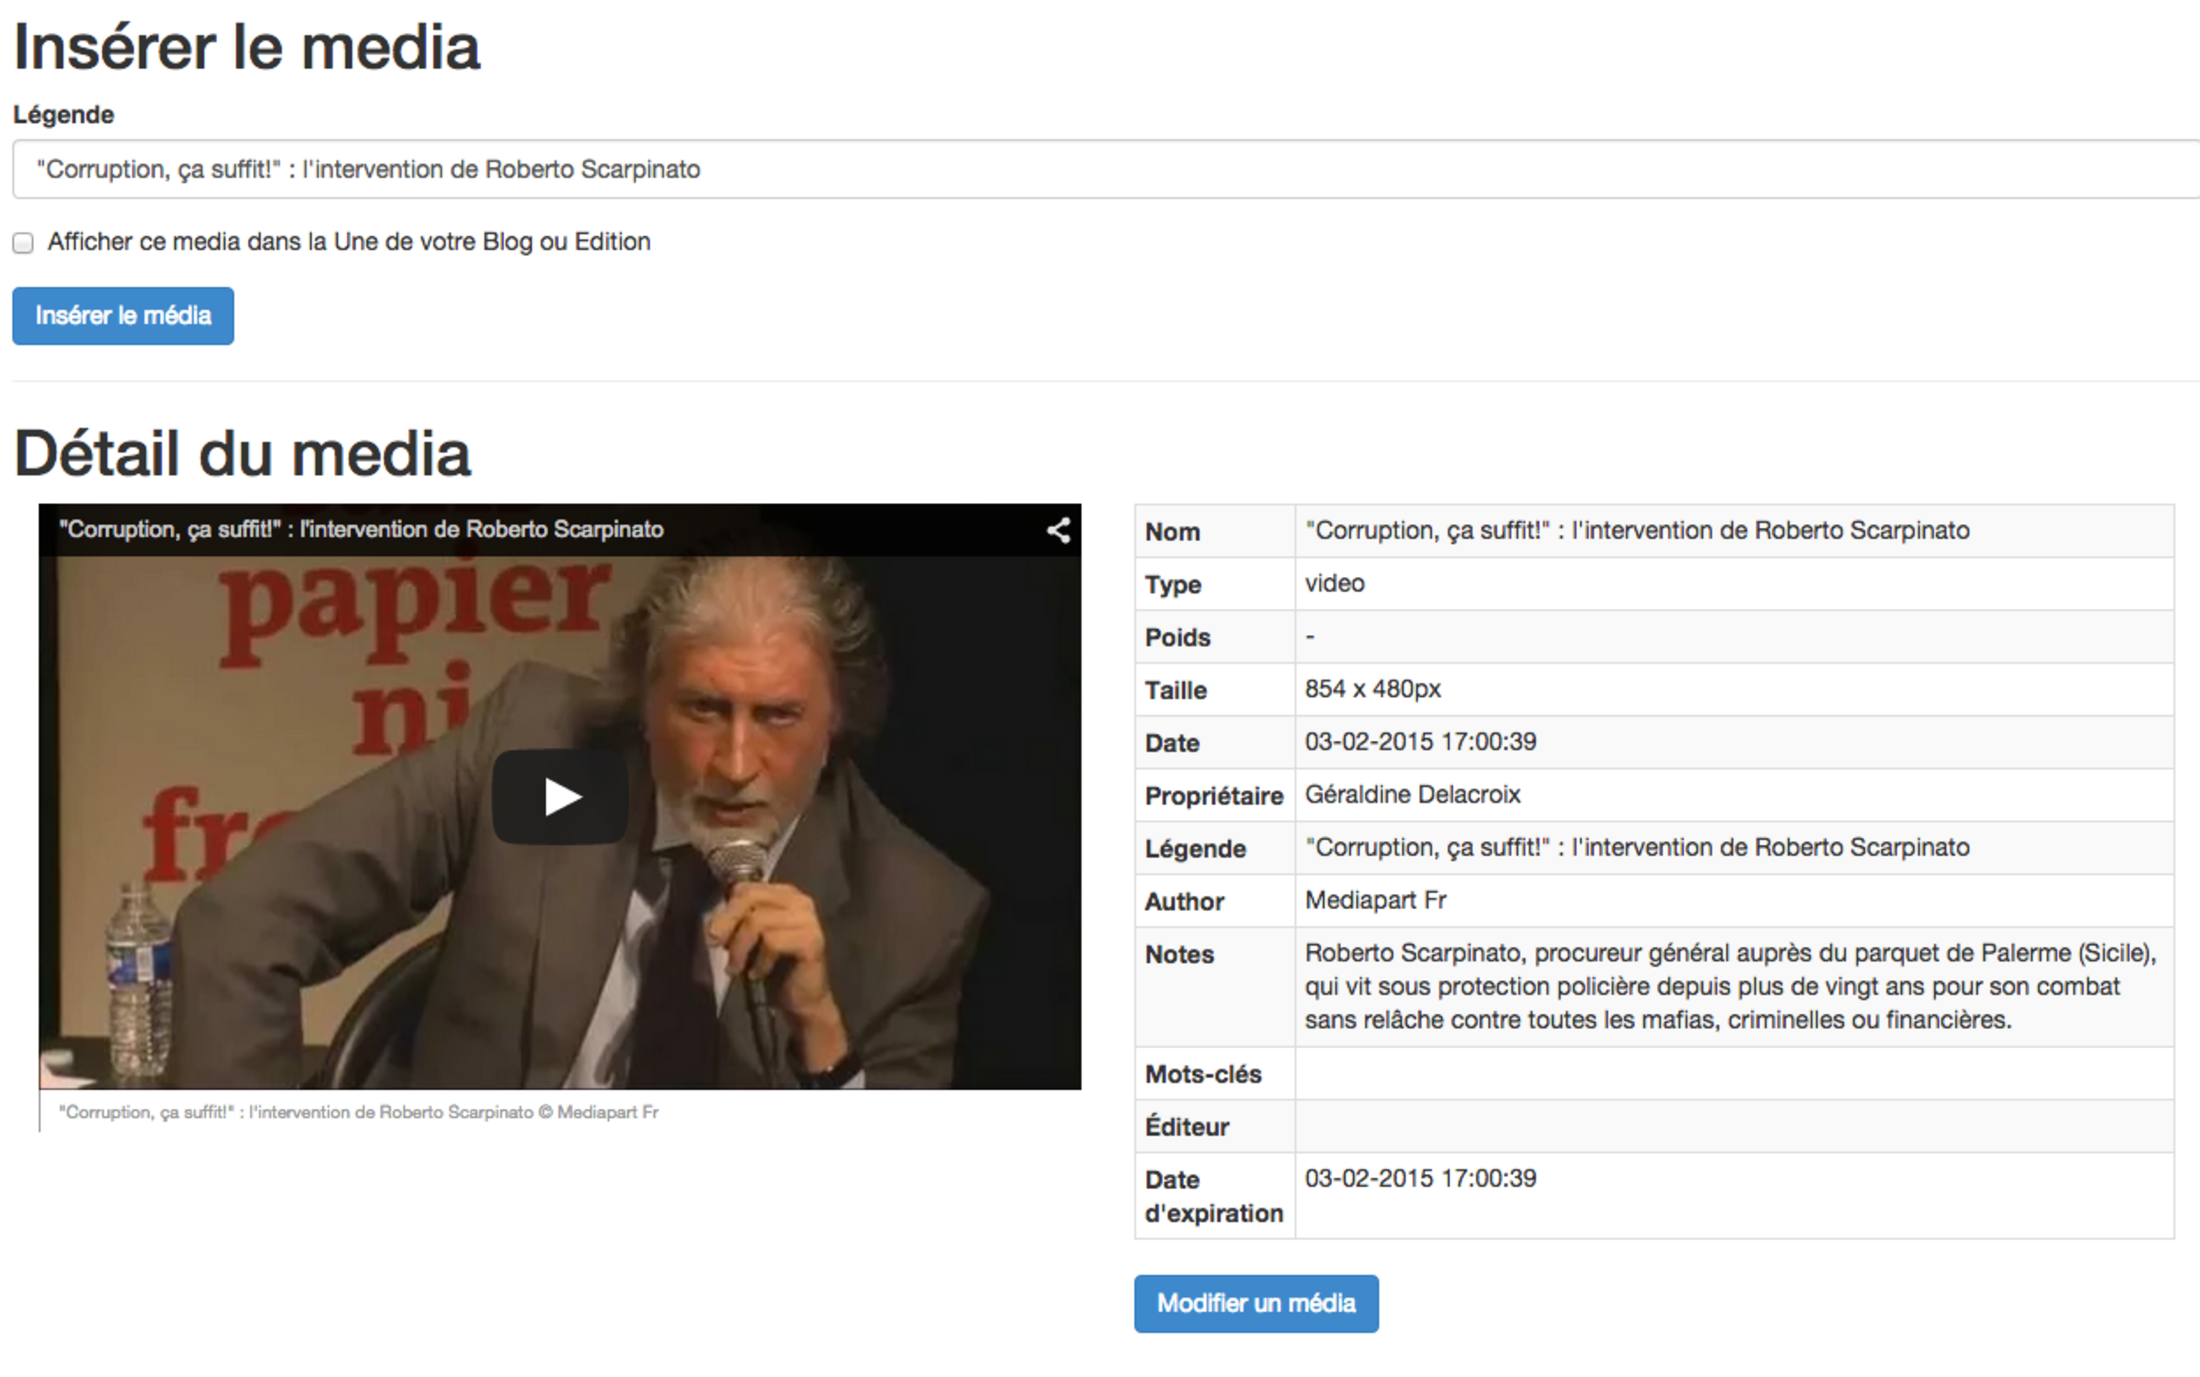Click the share icon on the video player

pos(1058,530)
